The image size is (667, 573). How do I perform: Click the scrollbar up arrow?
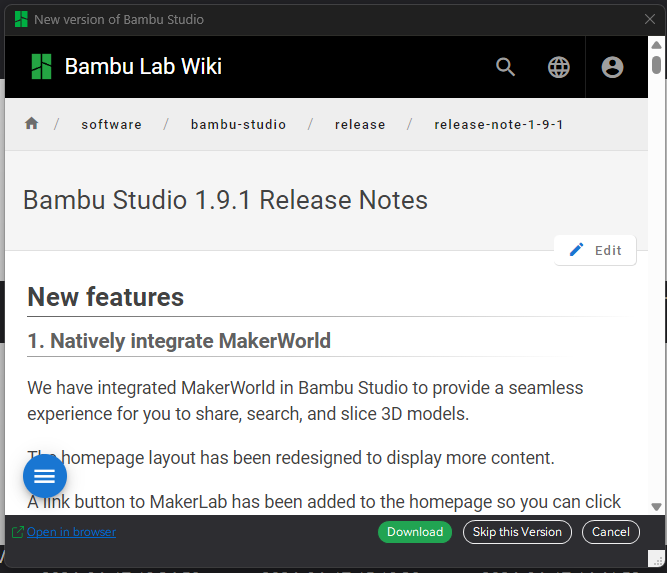point(656,45)
